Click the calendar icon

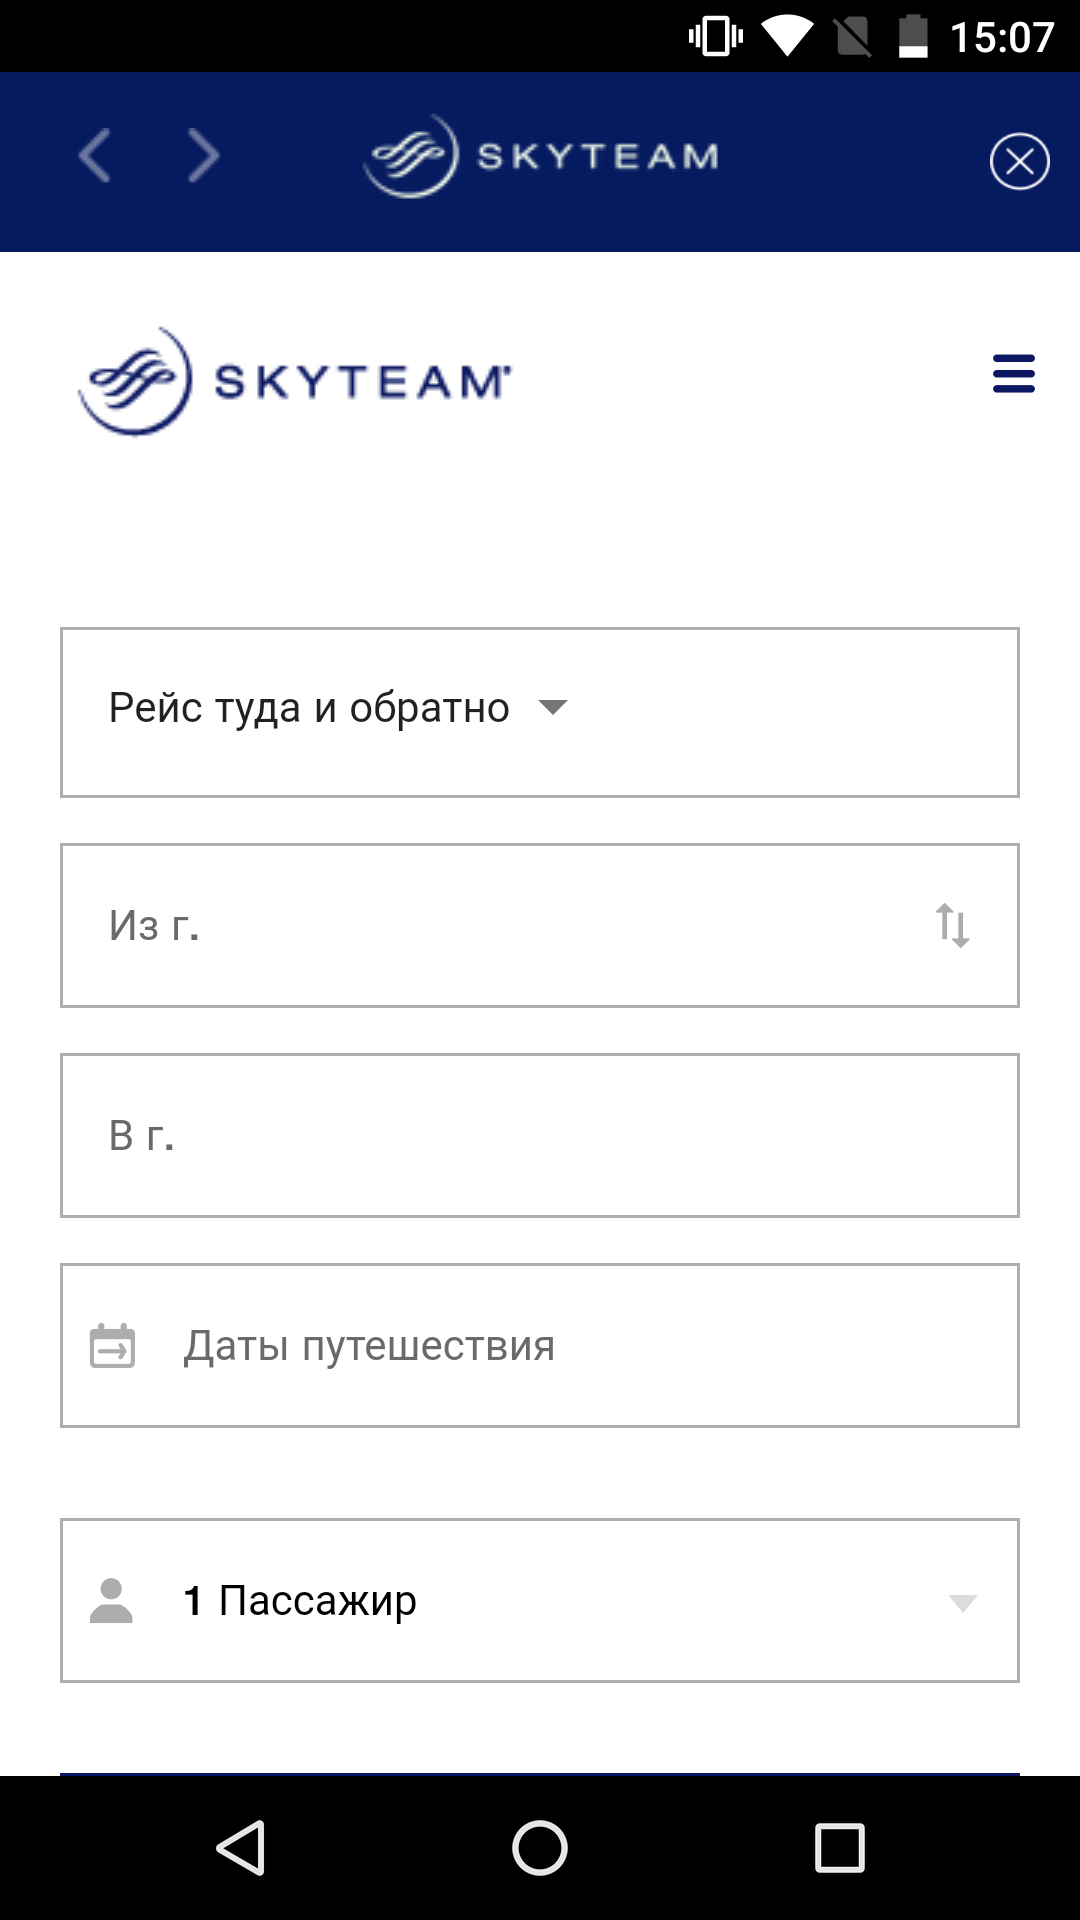[112, 1345]
